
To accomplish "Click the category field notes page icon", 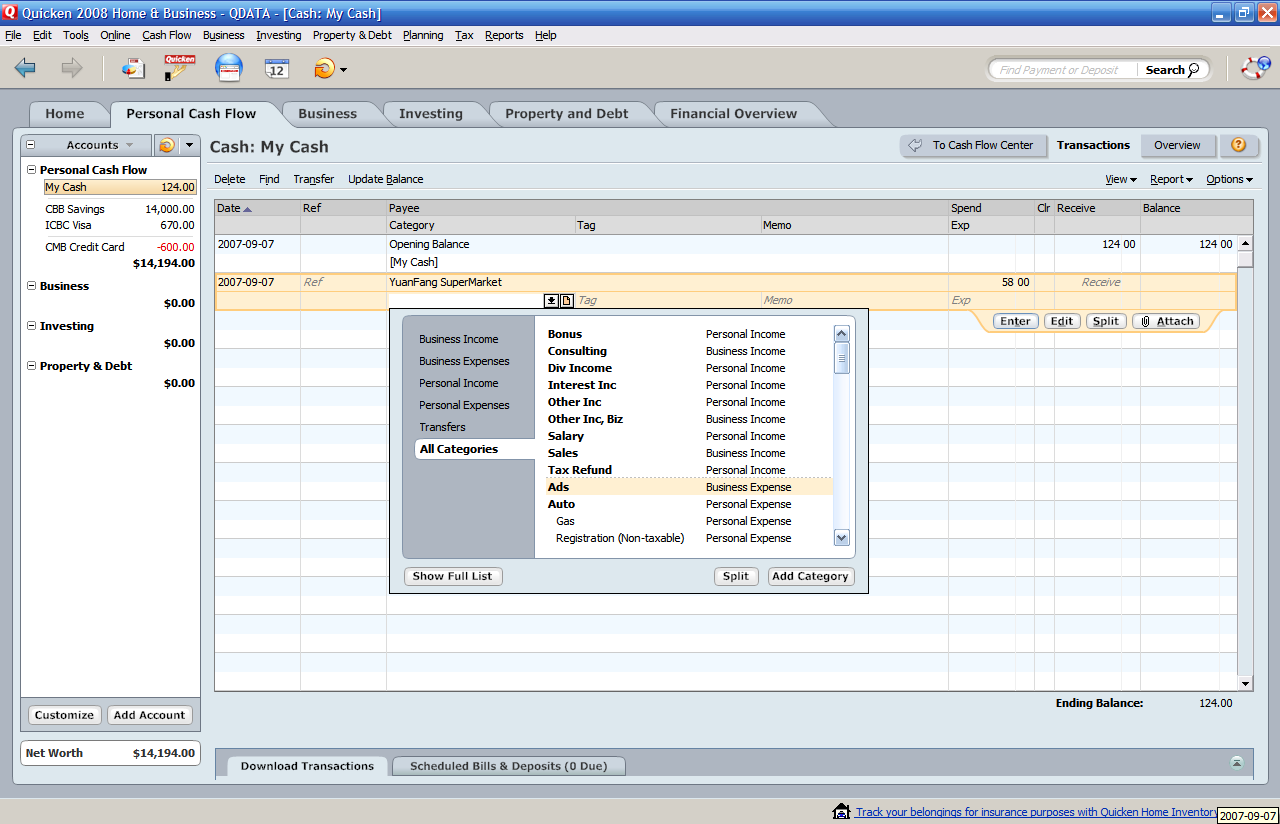I will pos(566,300).
